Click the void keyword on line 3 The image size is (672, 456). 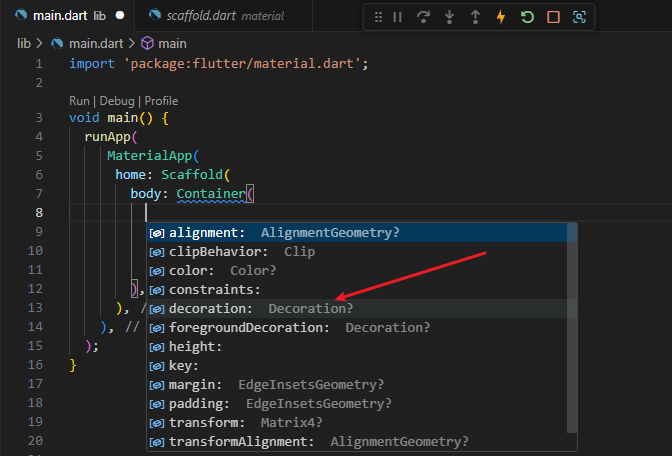click(84, 117)
